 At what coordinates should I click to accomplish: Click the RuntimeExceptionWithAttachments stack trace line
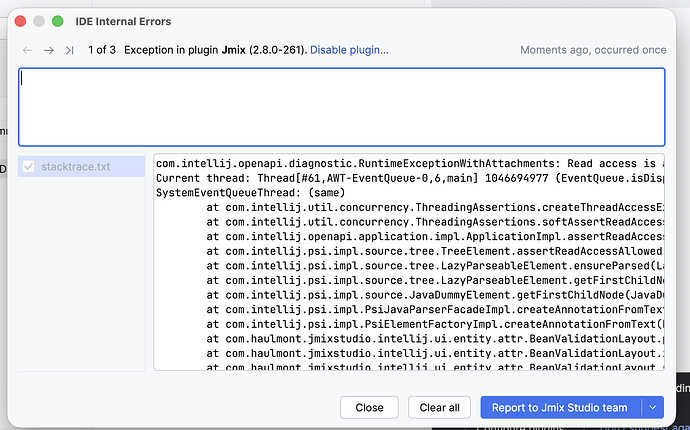tap(409, 164)
